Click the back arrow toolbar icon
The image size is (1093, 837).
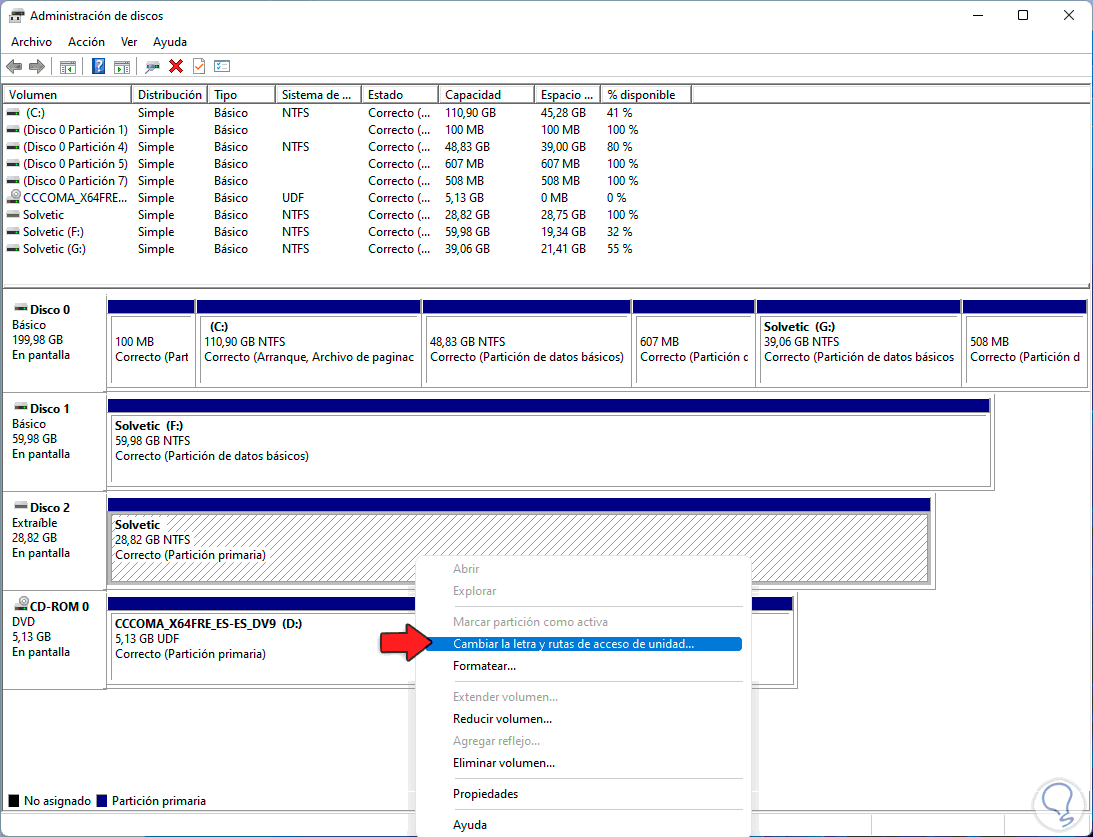coord(14,66)
